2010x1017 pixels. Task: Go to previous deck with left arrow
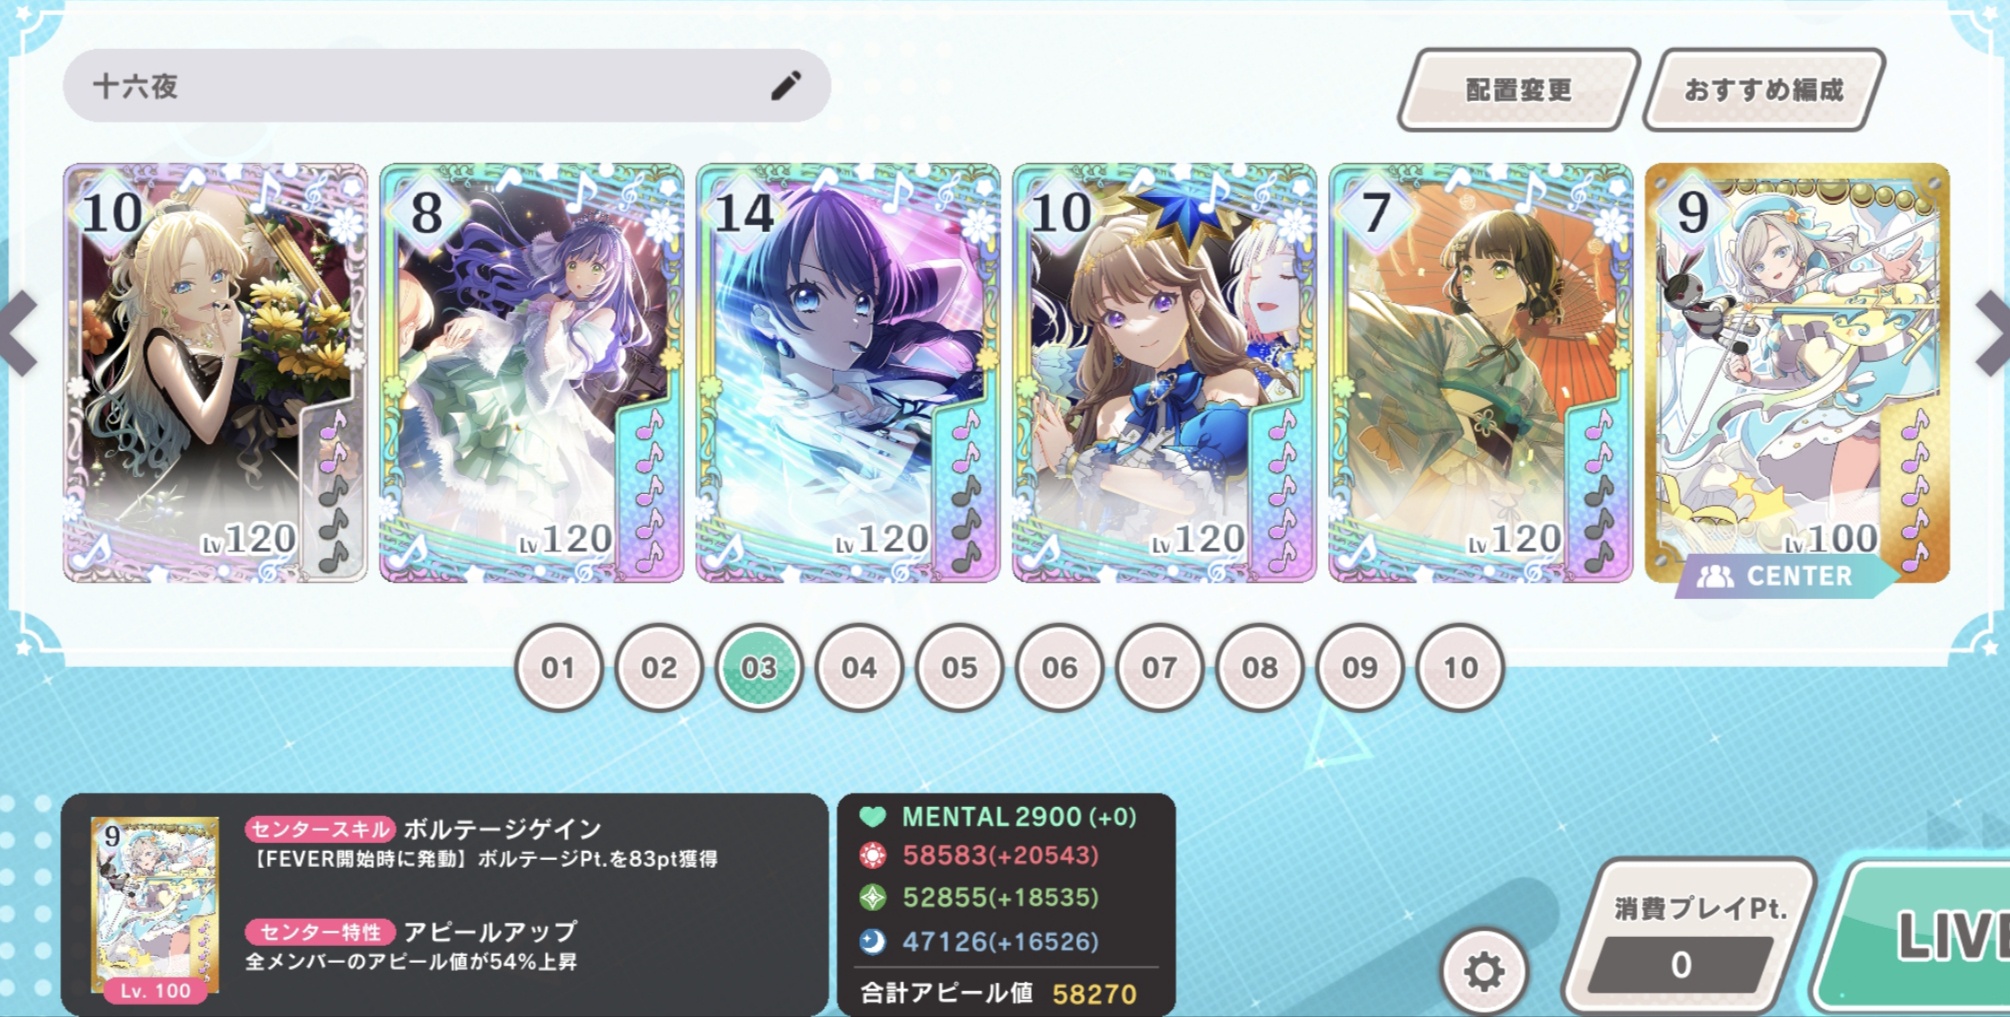point(18,334)
